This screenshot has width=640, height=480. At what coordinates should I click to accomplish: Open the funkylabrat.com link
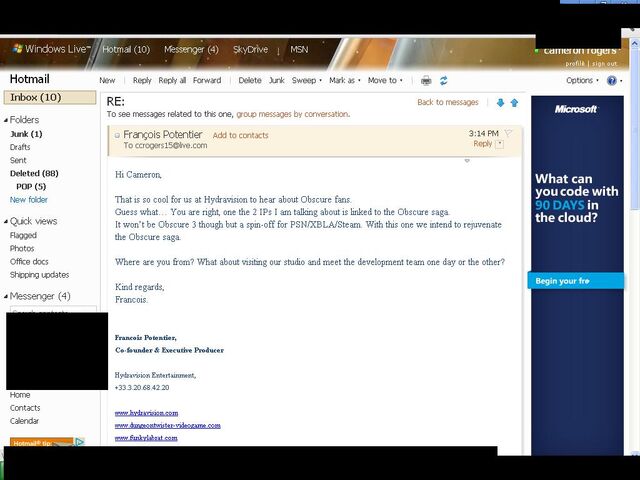146,438
